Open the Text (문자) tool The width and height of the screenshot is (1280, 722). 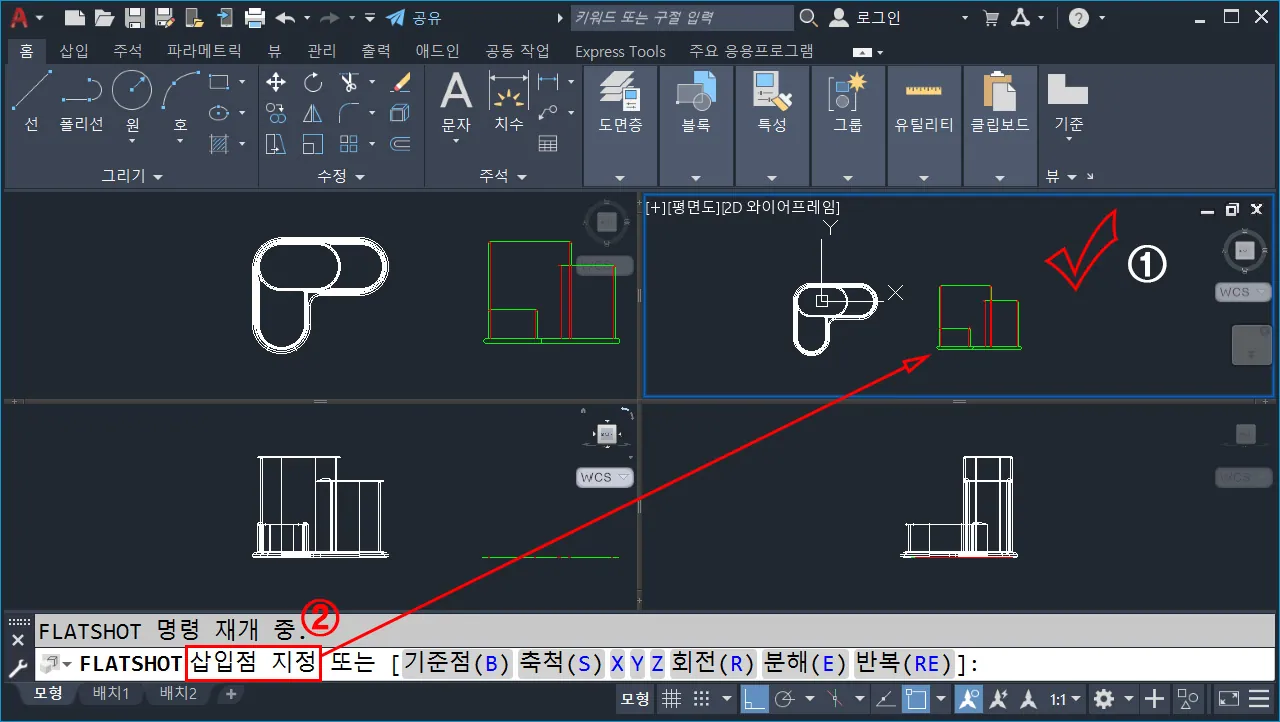pos(456,102)
